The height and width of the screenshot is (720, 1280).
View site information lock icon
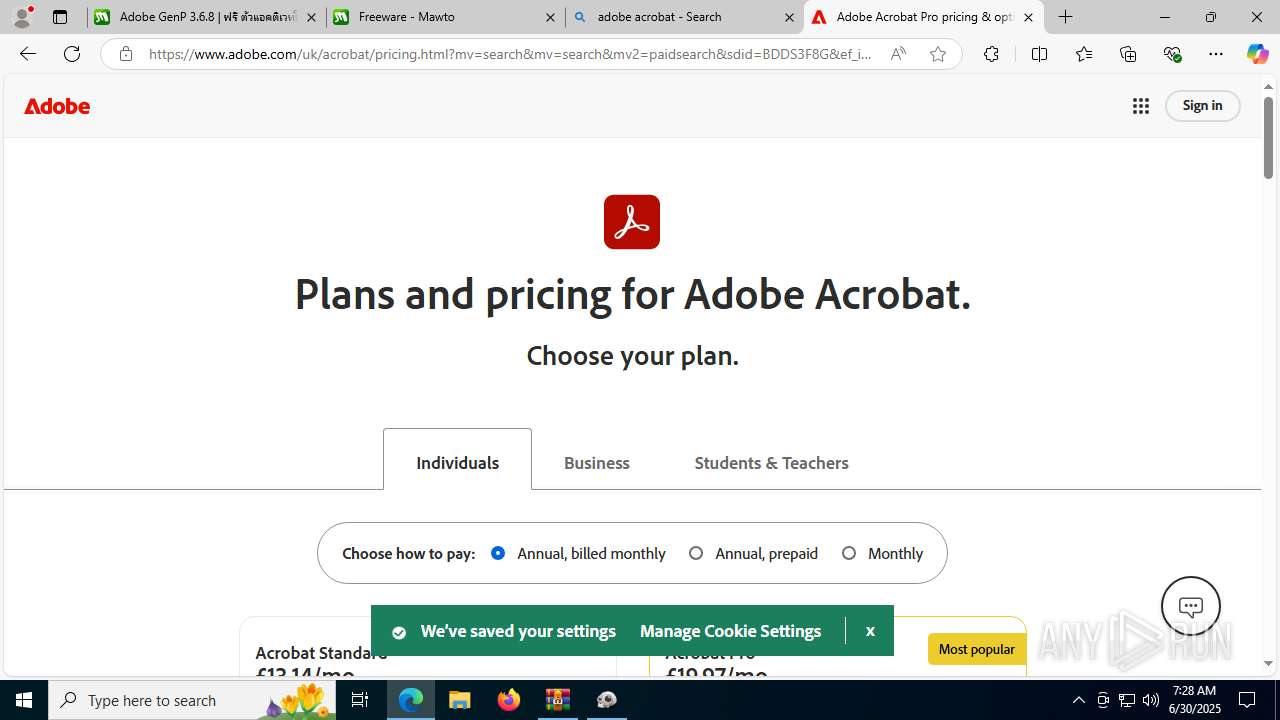click(125, 54)
